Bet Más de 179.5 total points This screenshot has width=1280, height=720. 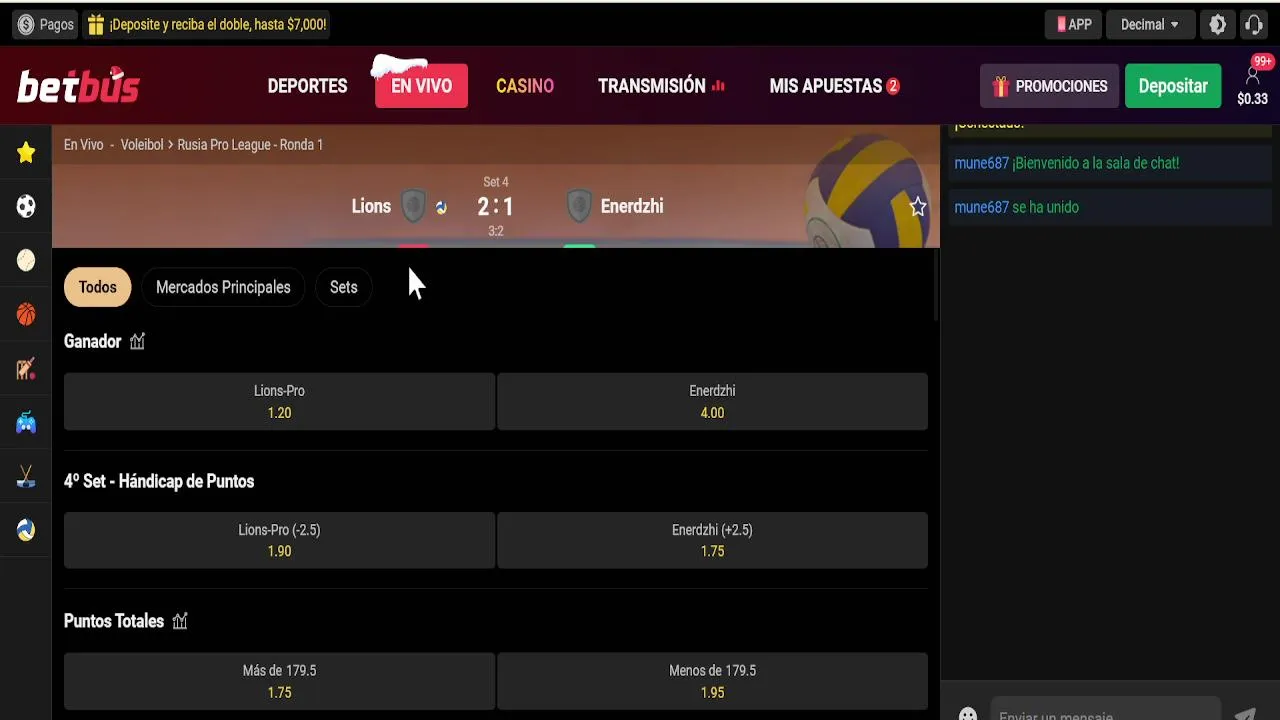pyautogui.click(x=279, y=681)
